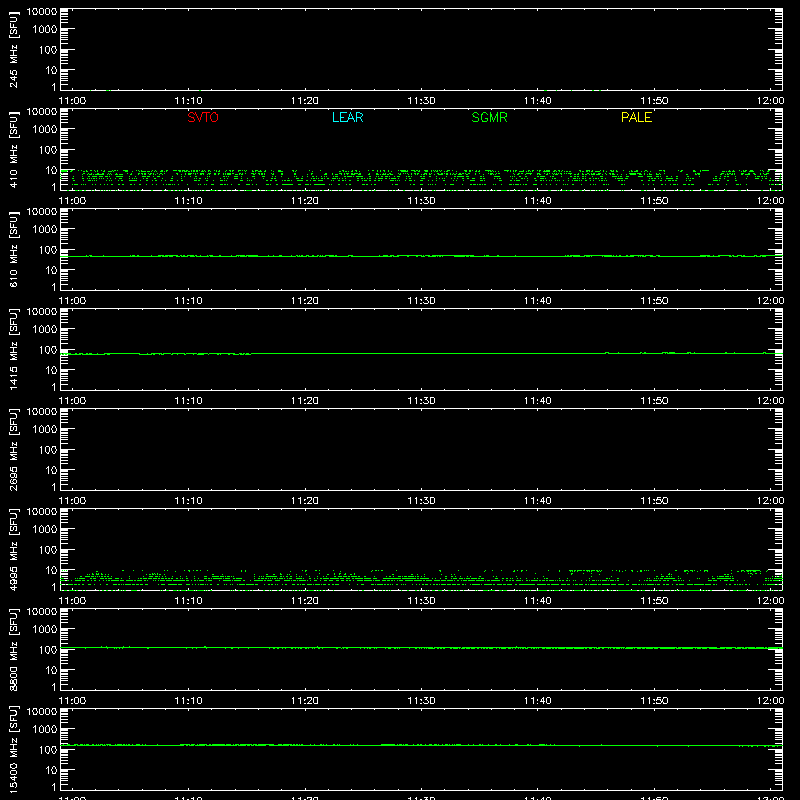800x800 pixels.
Task: Click 11:30 time label of 1415 MHz panel
Action: click(x=421, y=401)
